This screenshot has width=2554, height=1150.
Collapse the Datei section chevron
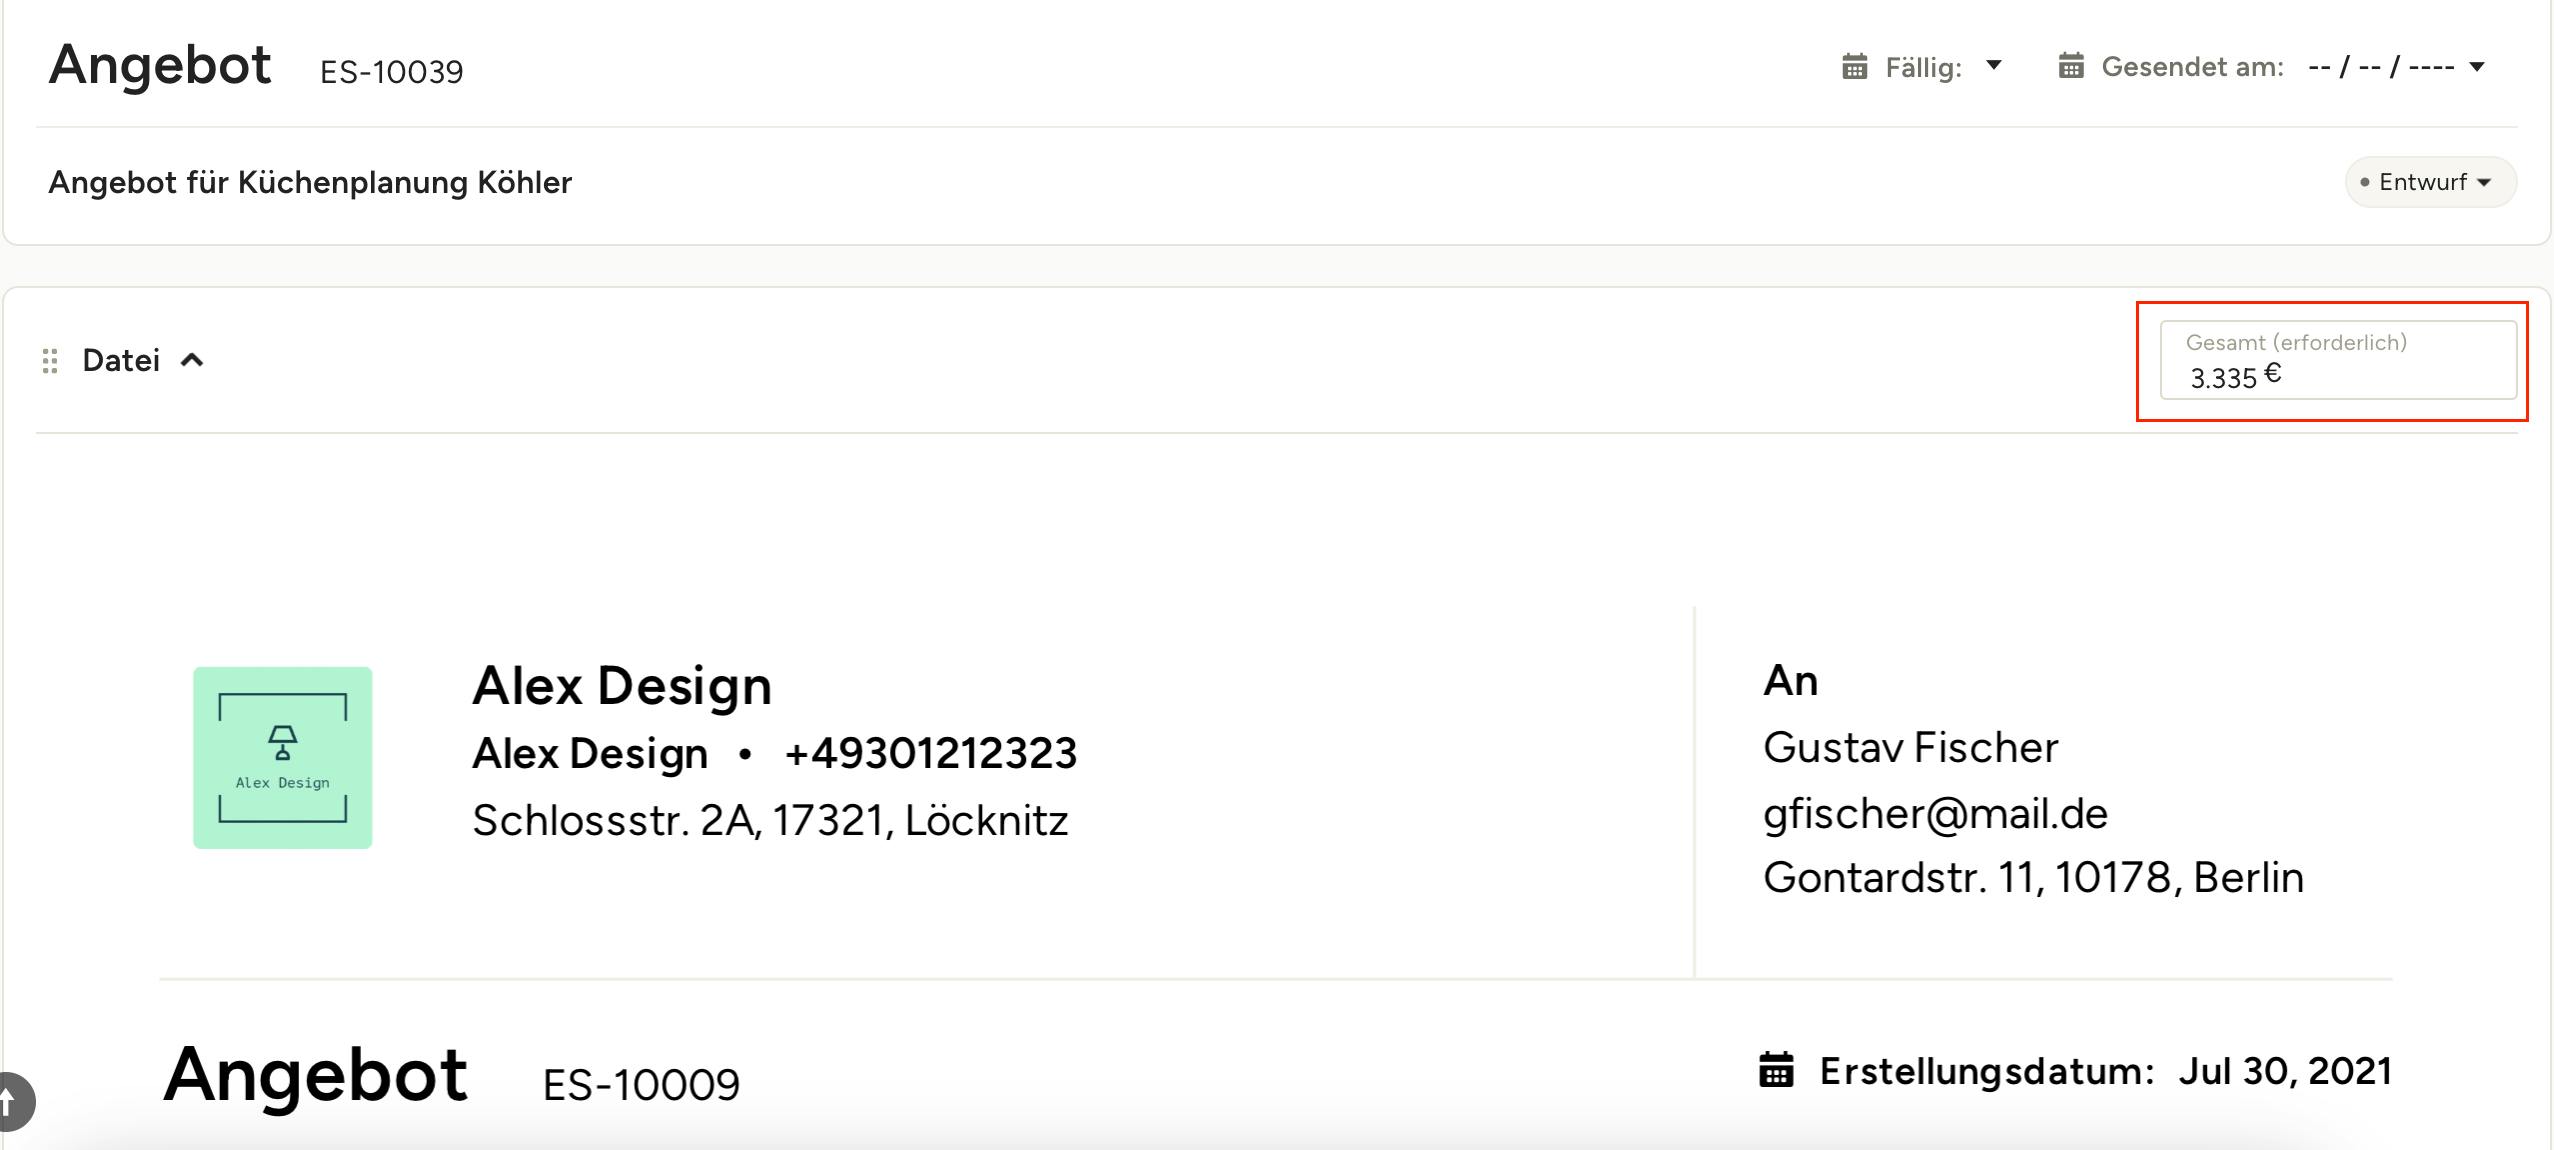pyautogui.click(x=192, y=360)
